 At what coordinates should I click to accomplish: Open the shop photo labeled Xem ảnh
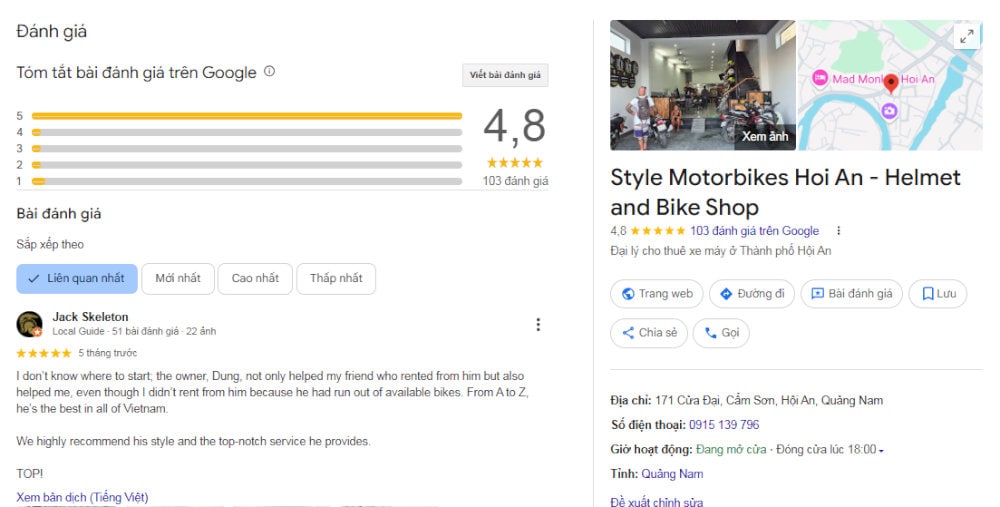(703, 85)
